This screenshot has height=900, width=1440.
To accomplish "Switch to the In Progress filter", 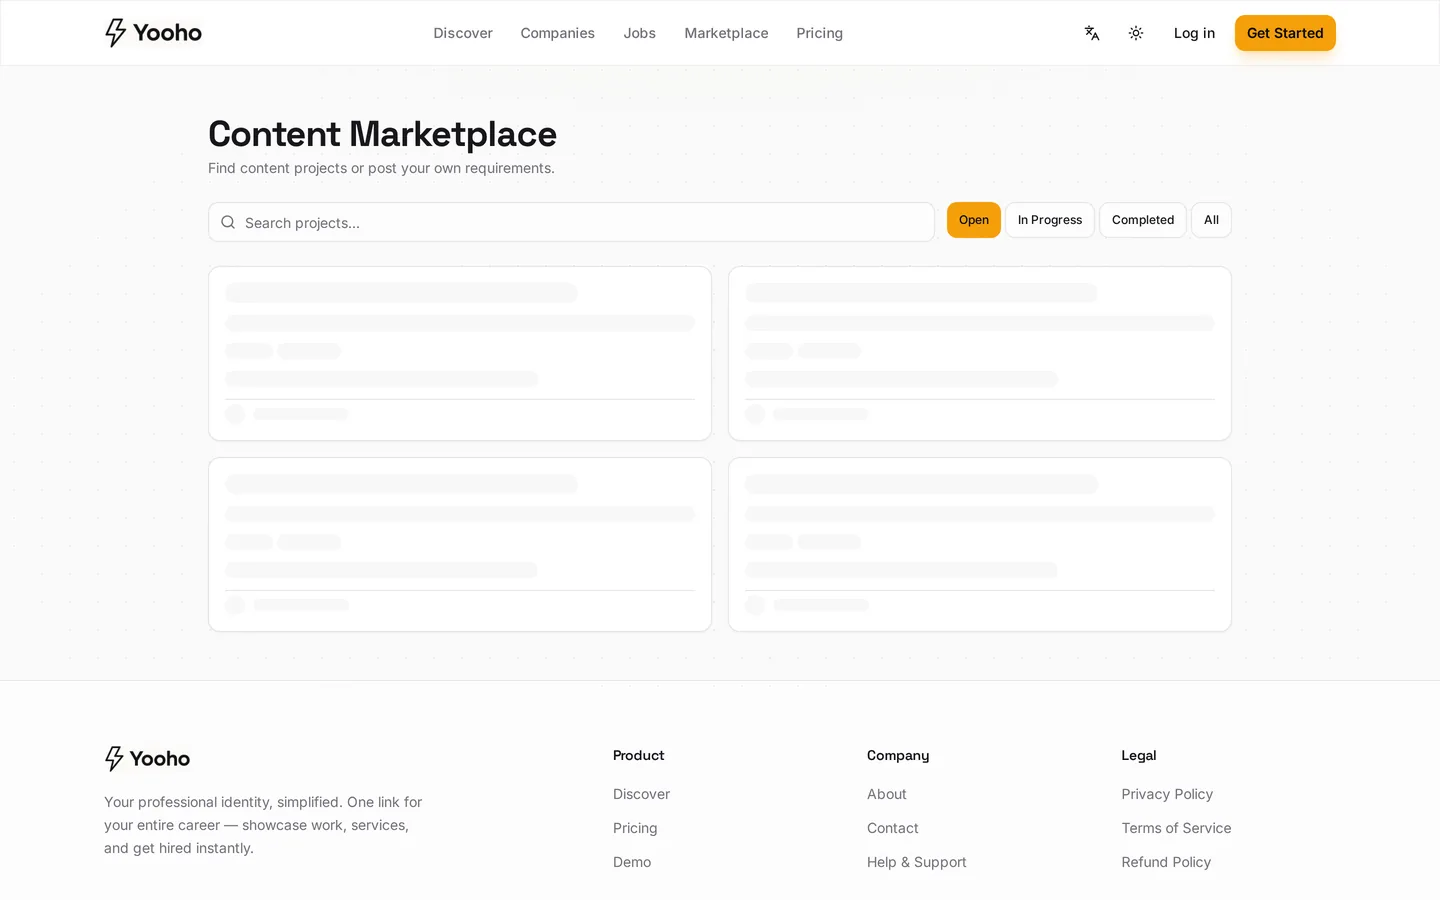I will 1050,220.
